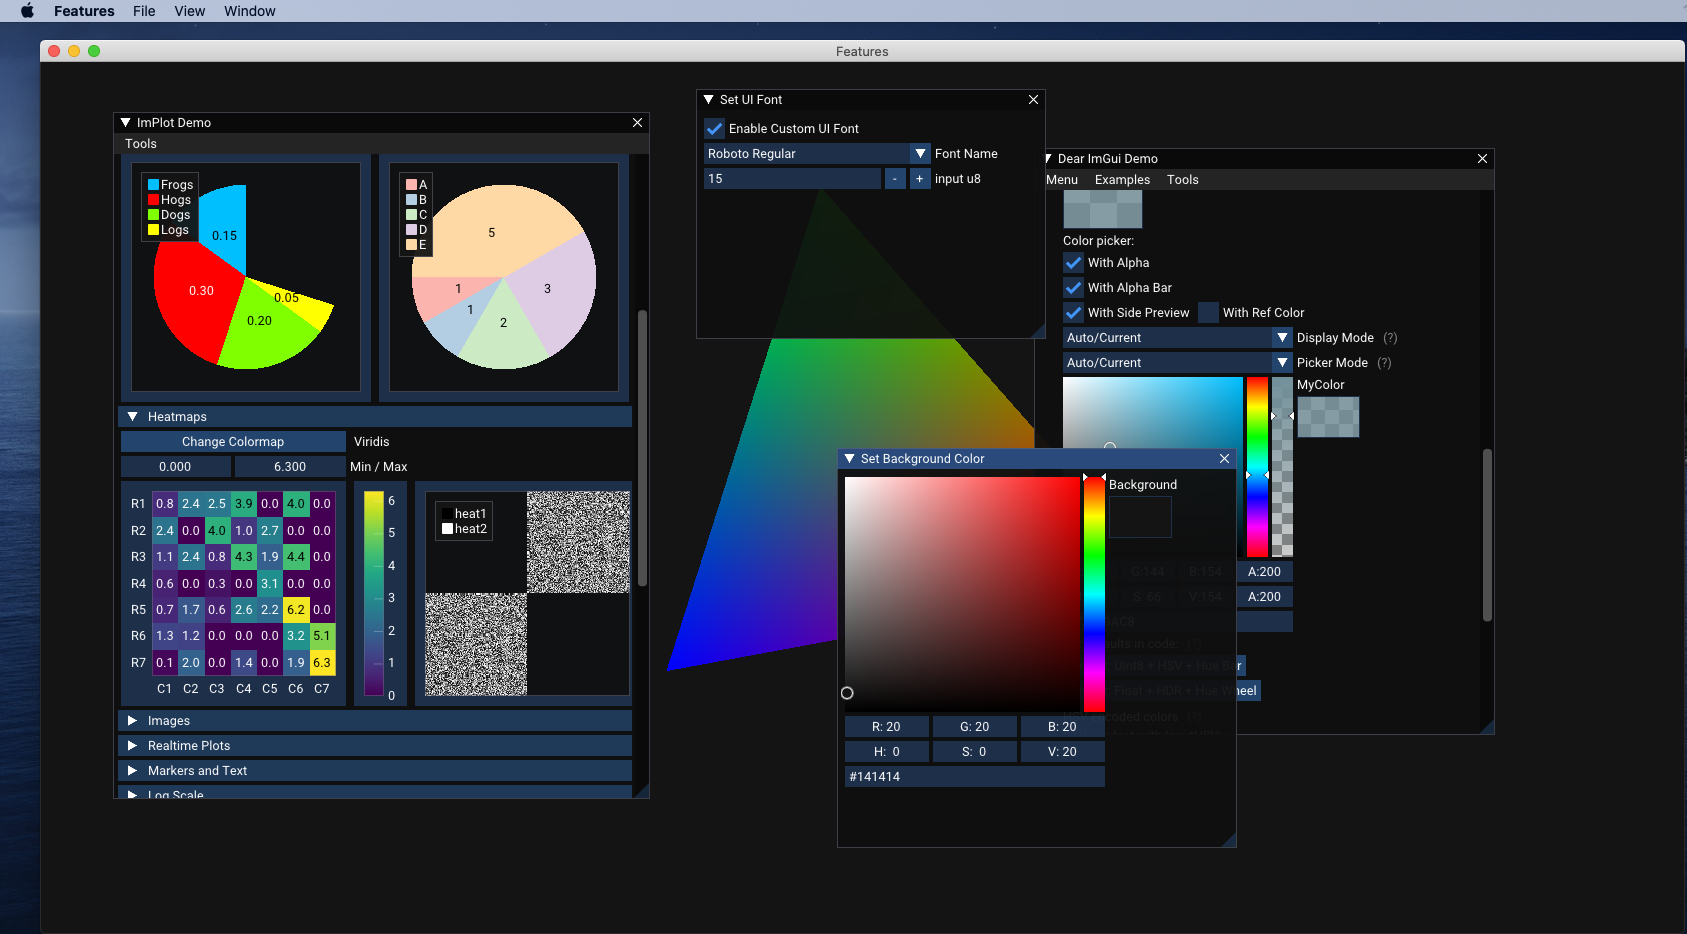This screenshot has width=1687, height=934.
Task: Toggle With Side Preview checkbox
Action: point(1073,313)
